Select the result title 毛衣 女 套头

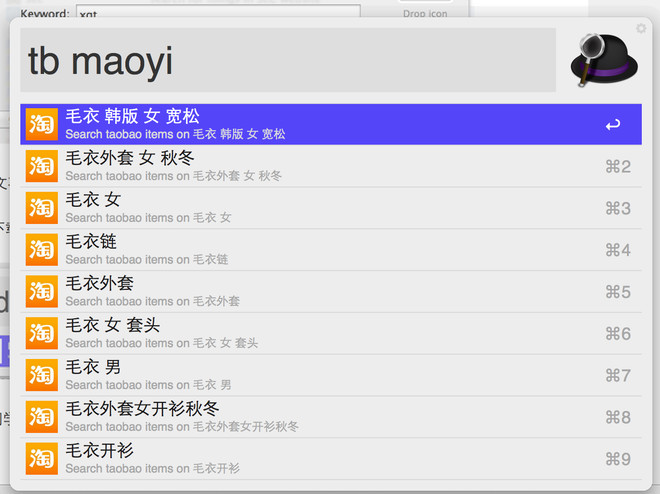[113, 325]
